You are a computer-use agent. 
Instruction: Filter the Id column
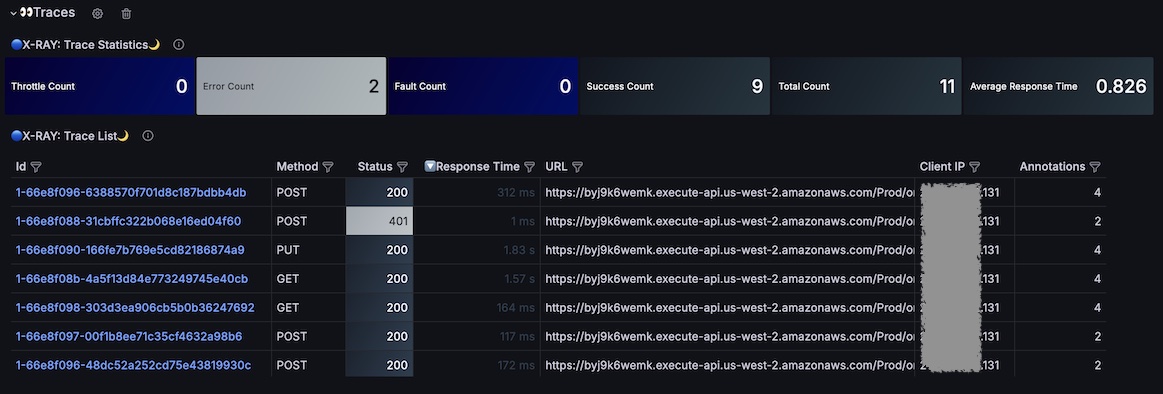click(36, 167)
